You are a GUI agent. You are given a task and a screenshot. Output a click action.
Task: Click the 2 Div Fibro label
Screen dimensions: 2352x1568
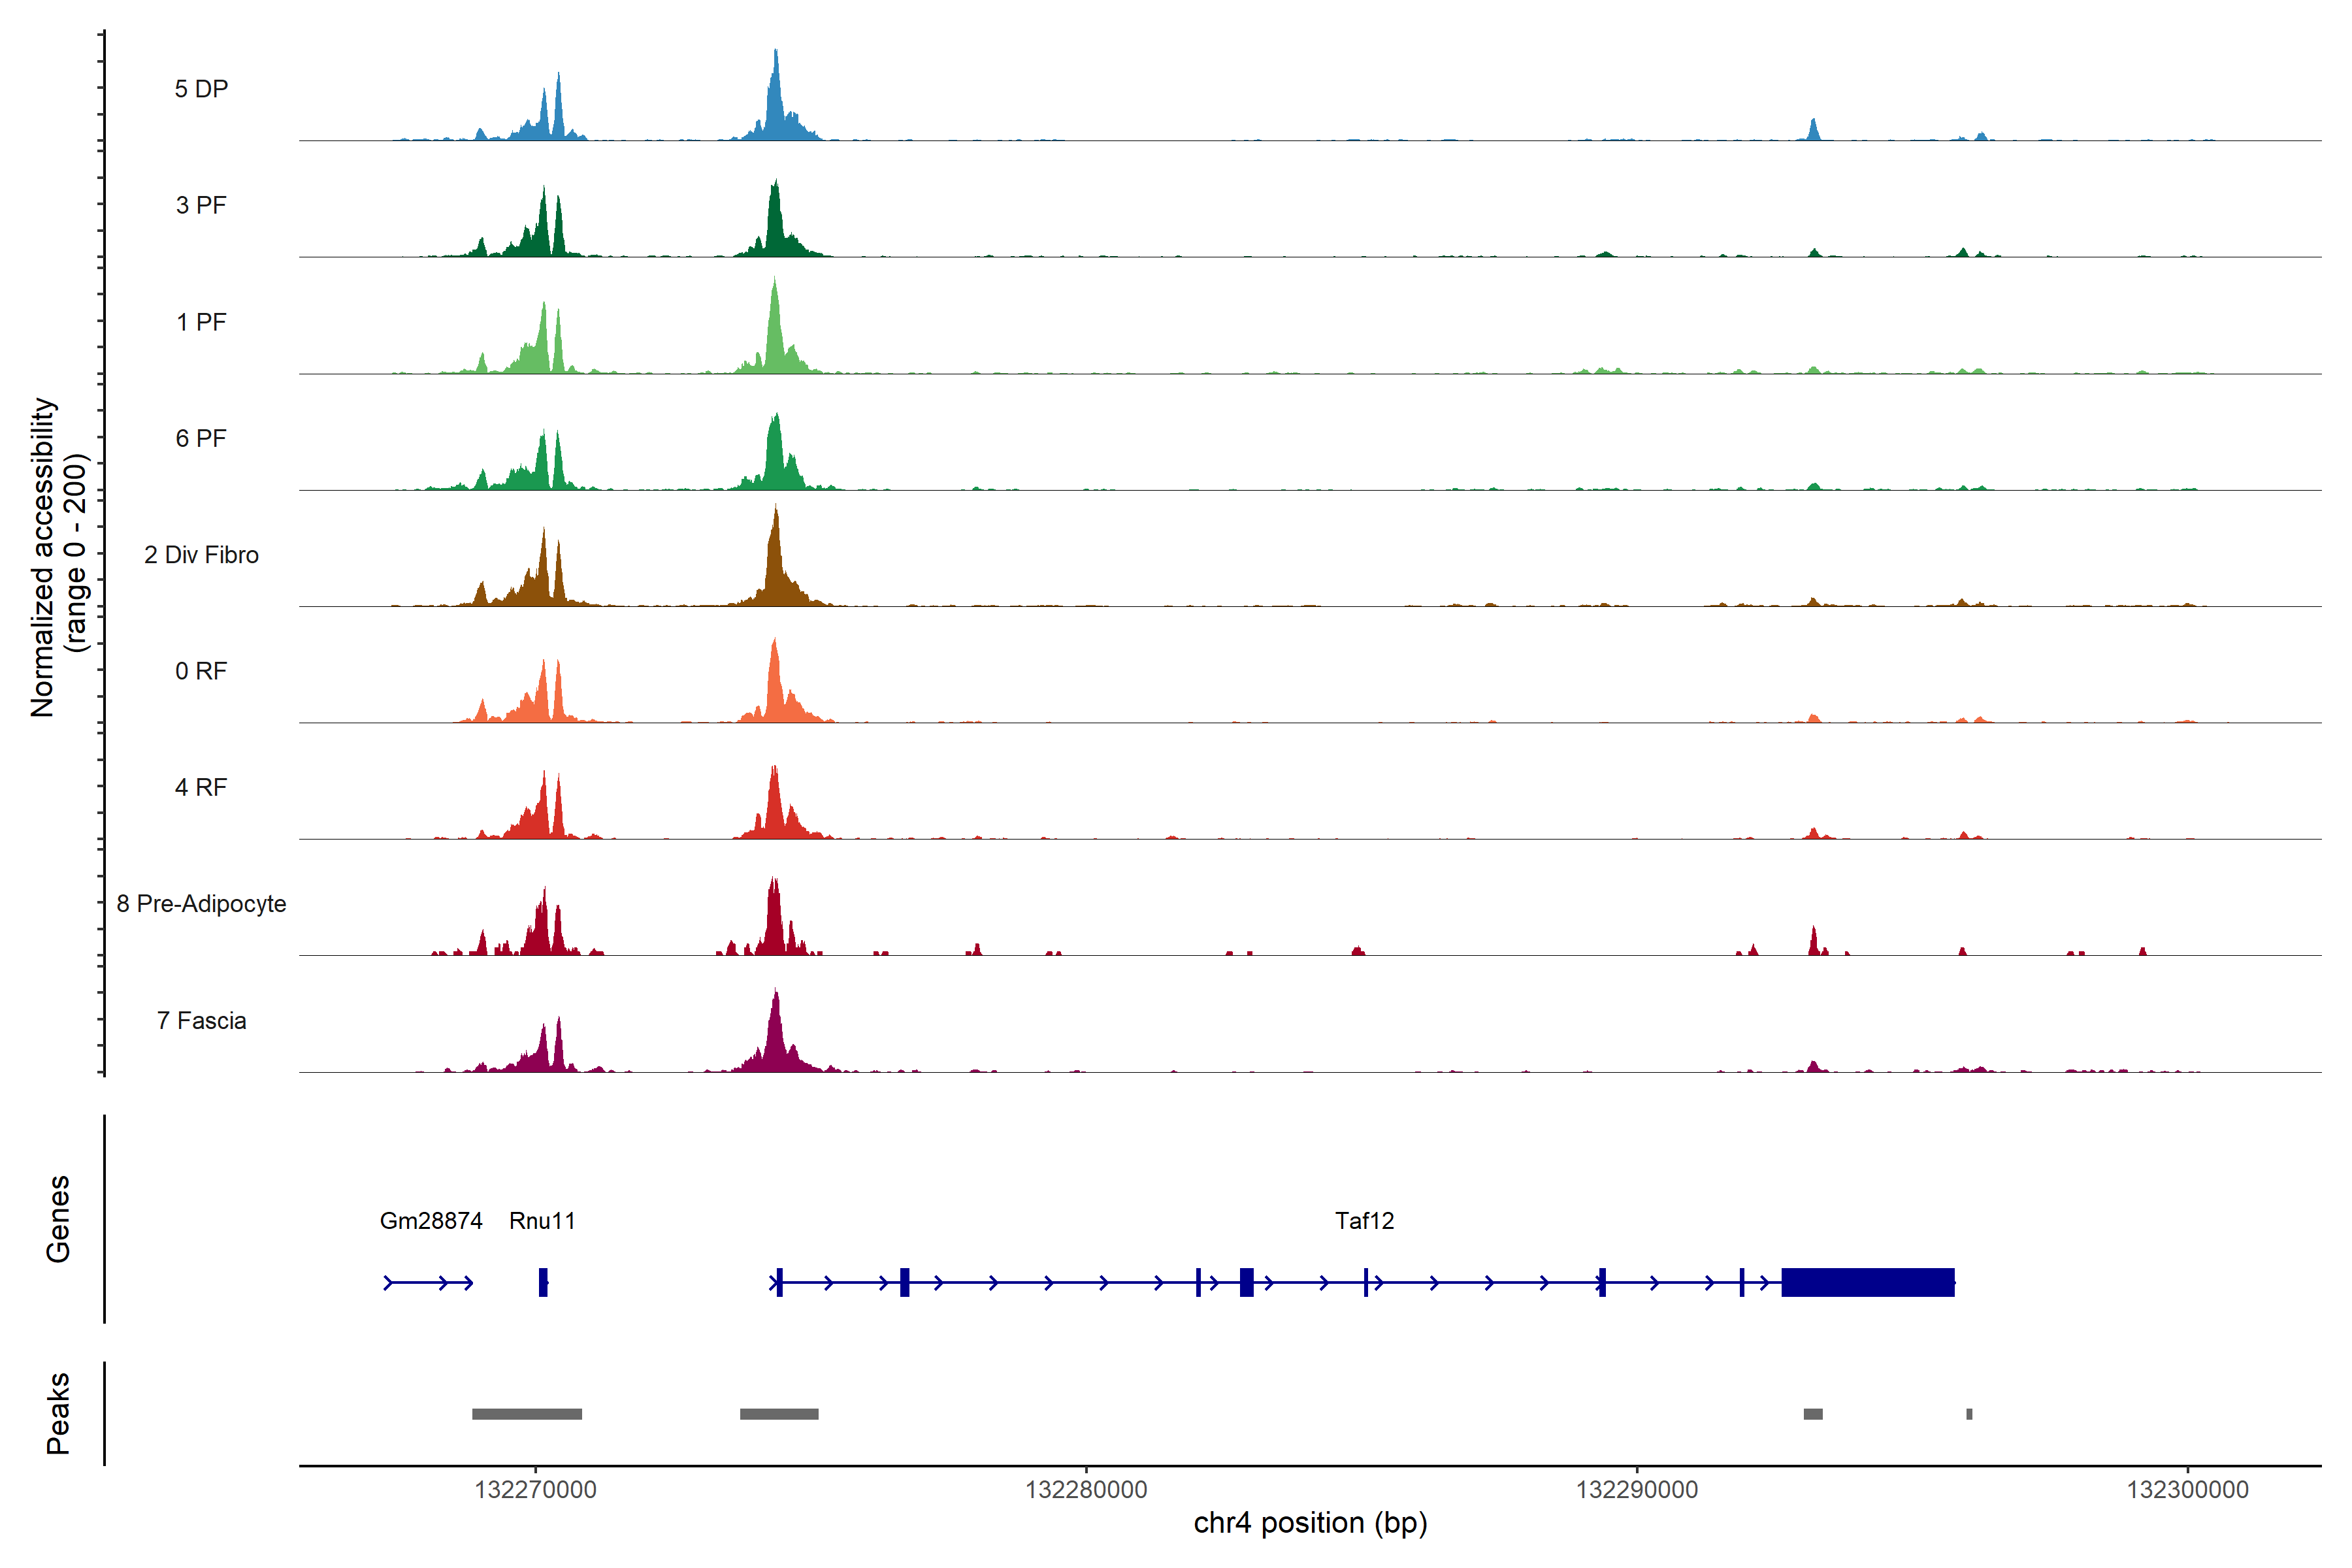tap(201, 555)
